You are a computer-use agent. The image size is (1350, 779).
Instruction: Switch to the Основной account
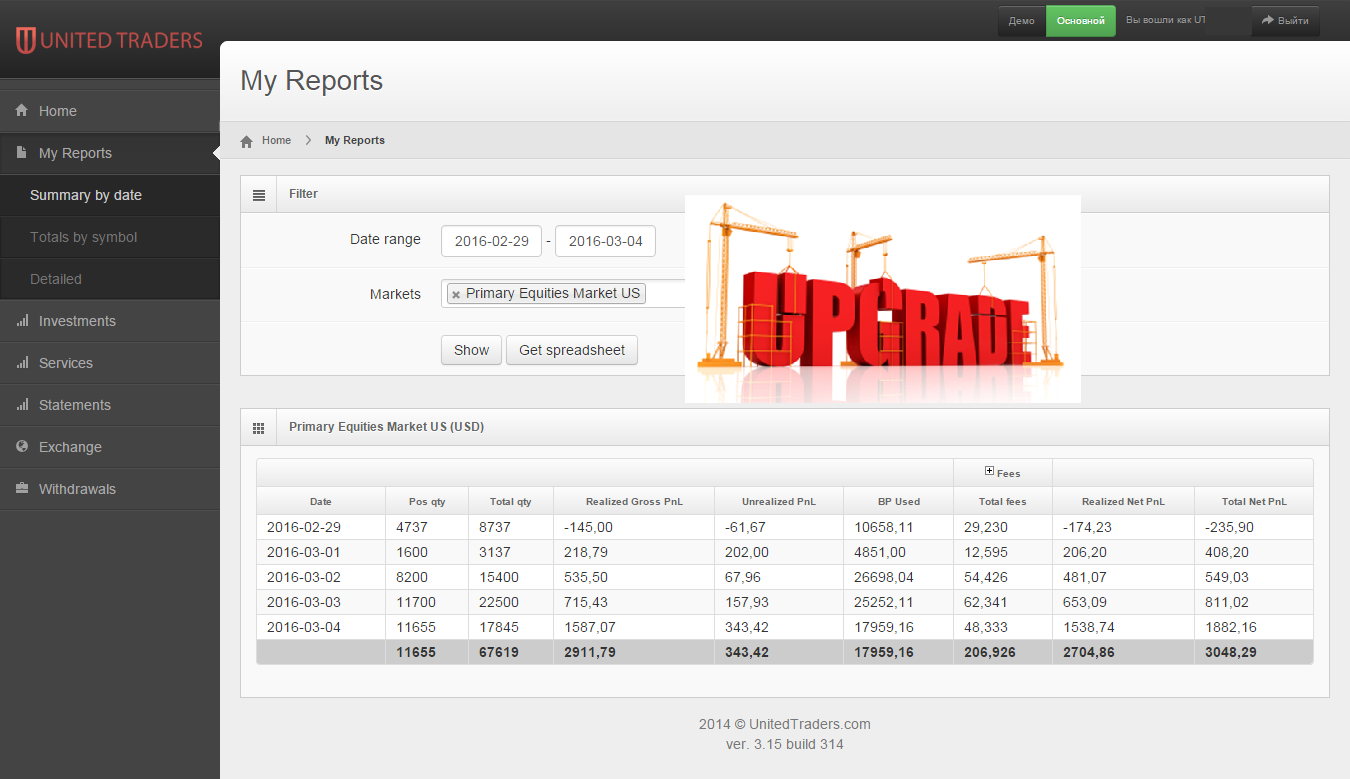(x=1081, y=21)
